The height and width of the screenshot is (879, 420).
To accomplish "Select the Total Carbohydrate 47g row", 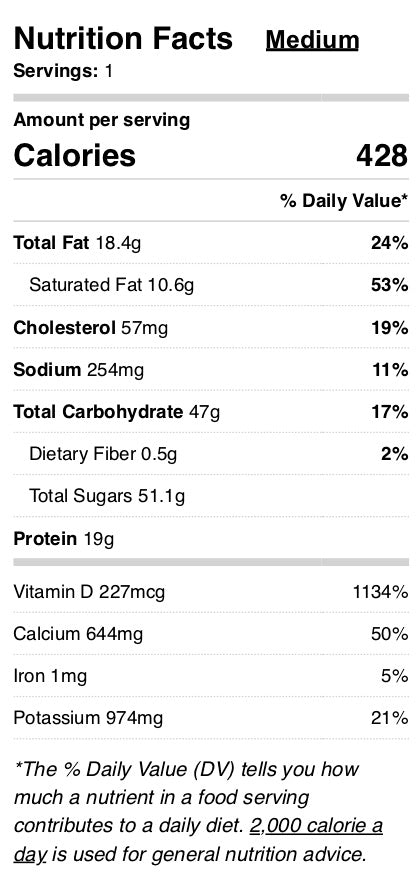I will (211, 412).
